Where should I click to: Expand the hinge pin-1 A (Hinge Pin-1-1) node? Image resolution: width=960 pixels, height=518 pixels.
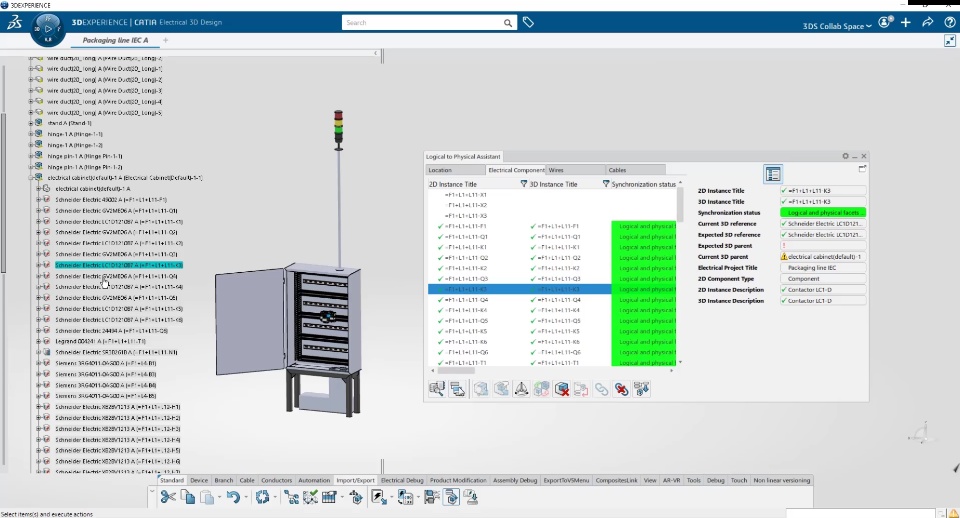click(31, 156)
